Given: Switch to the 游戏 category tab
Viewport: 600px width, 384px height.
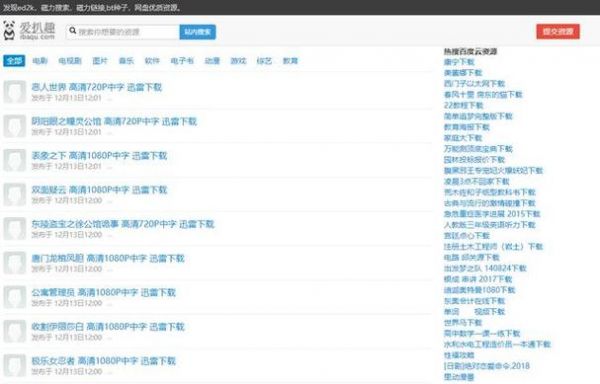Looking at the screenshot, I should point(238,60).
